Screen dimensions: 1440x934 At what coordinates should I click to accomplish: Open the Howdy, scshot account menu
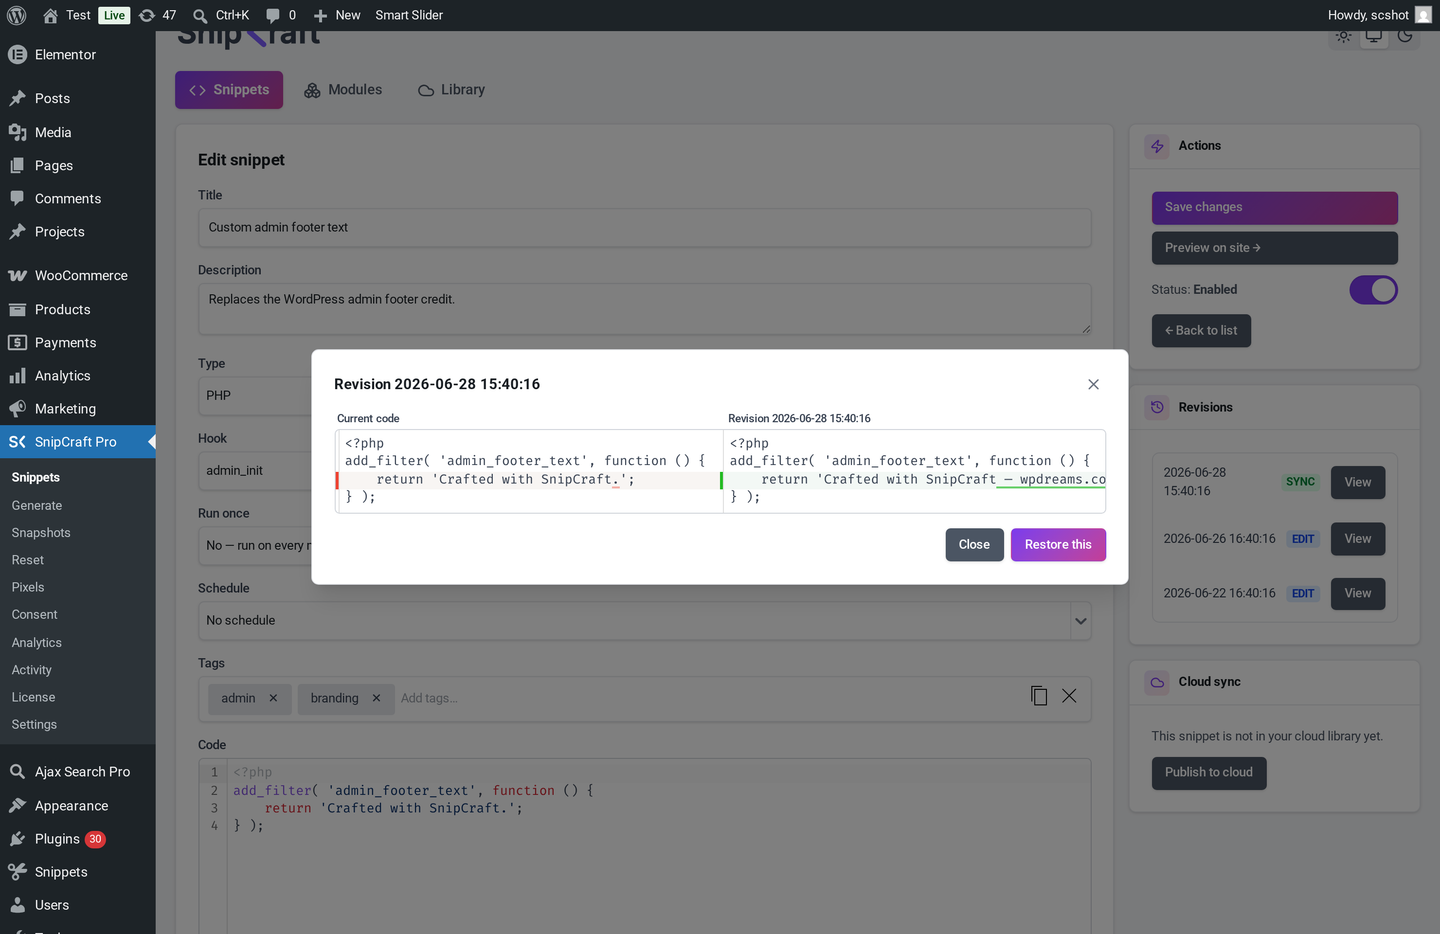(x=1379, y=15)
